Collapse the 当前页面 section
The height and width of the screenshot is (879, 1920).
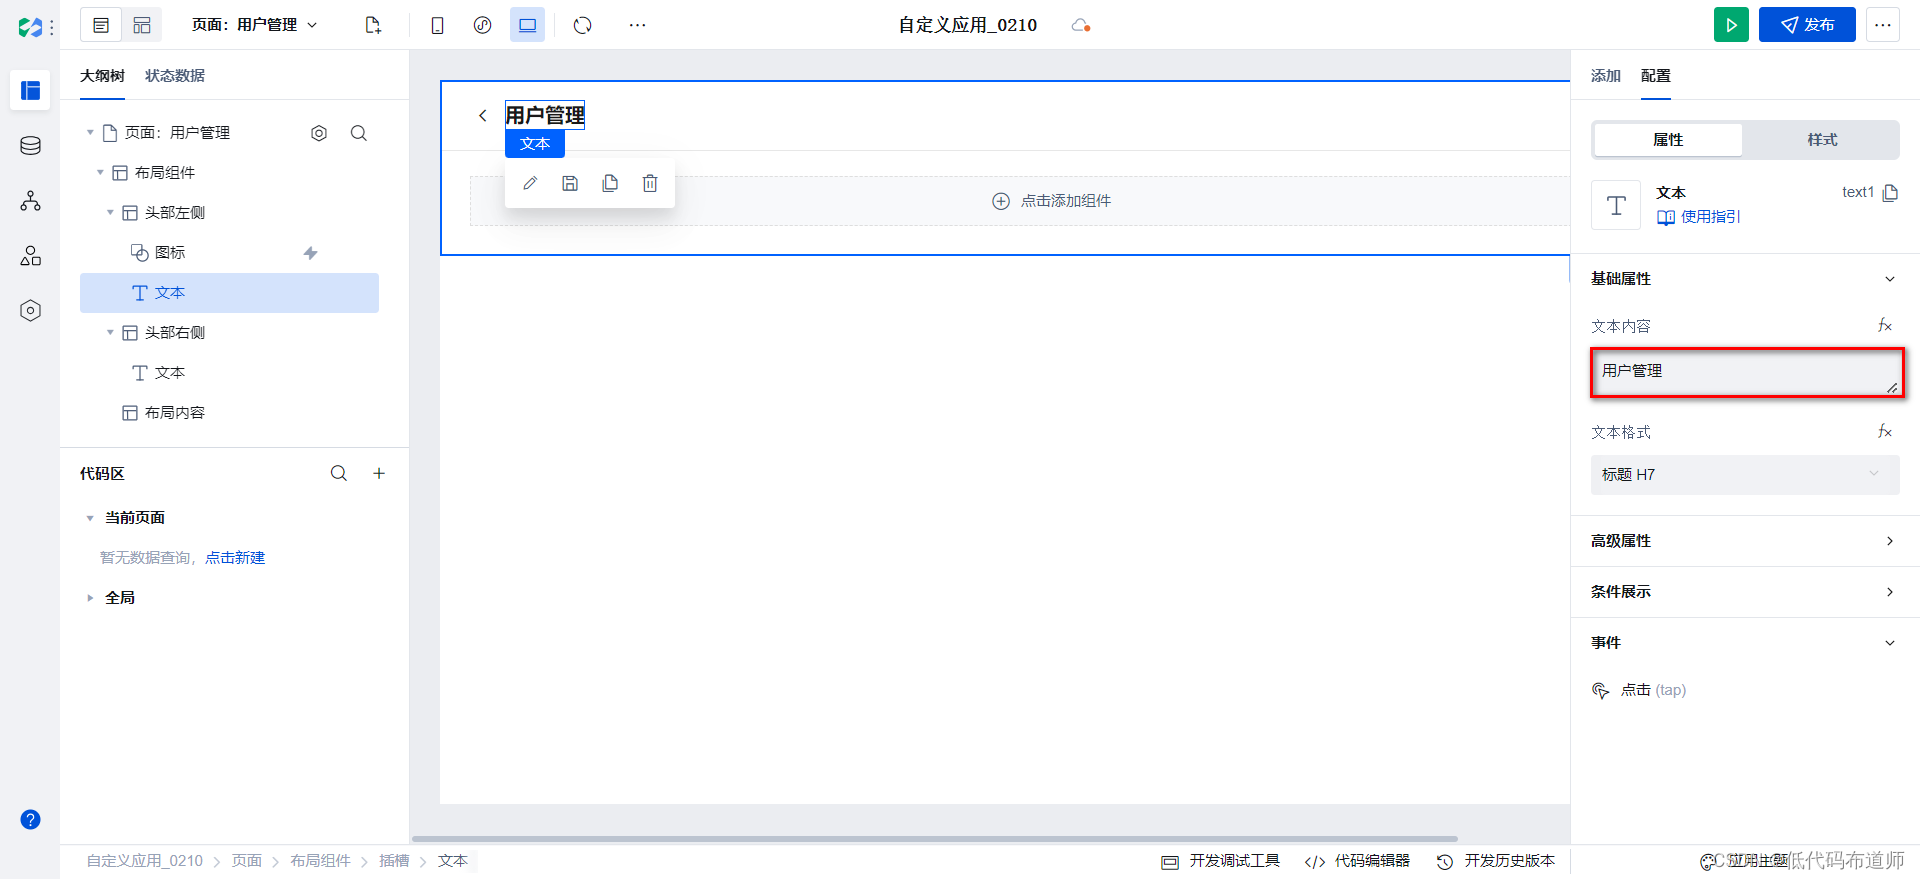[x=90, y=518]
